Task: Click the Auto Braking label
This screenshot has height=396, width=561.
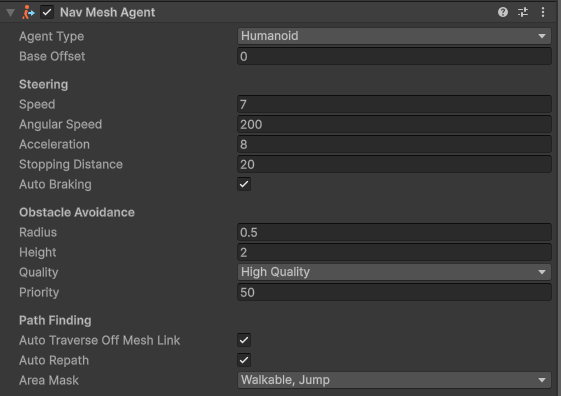Action: 55,185
